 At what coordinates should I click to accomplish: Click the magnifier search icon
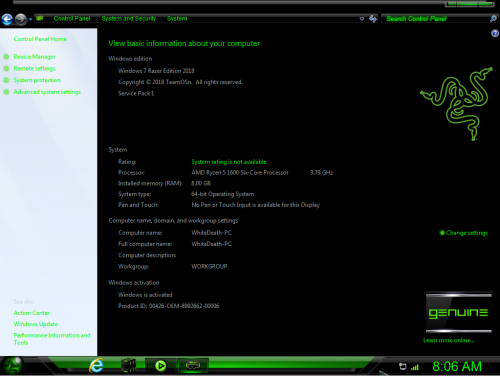click(493, 19)
